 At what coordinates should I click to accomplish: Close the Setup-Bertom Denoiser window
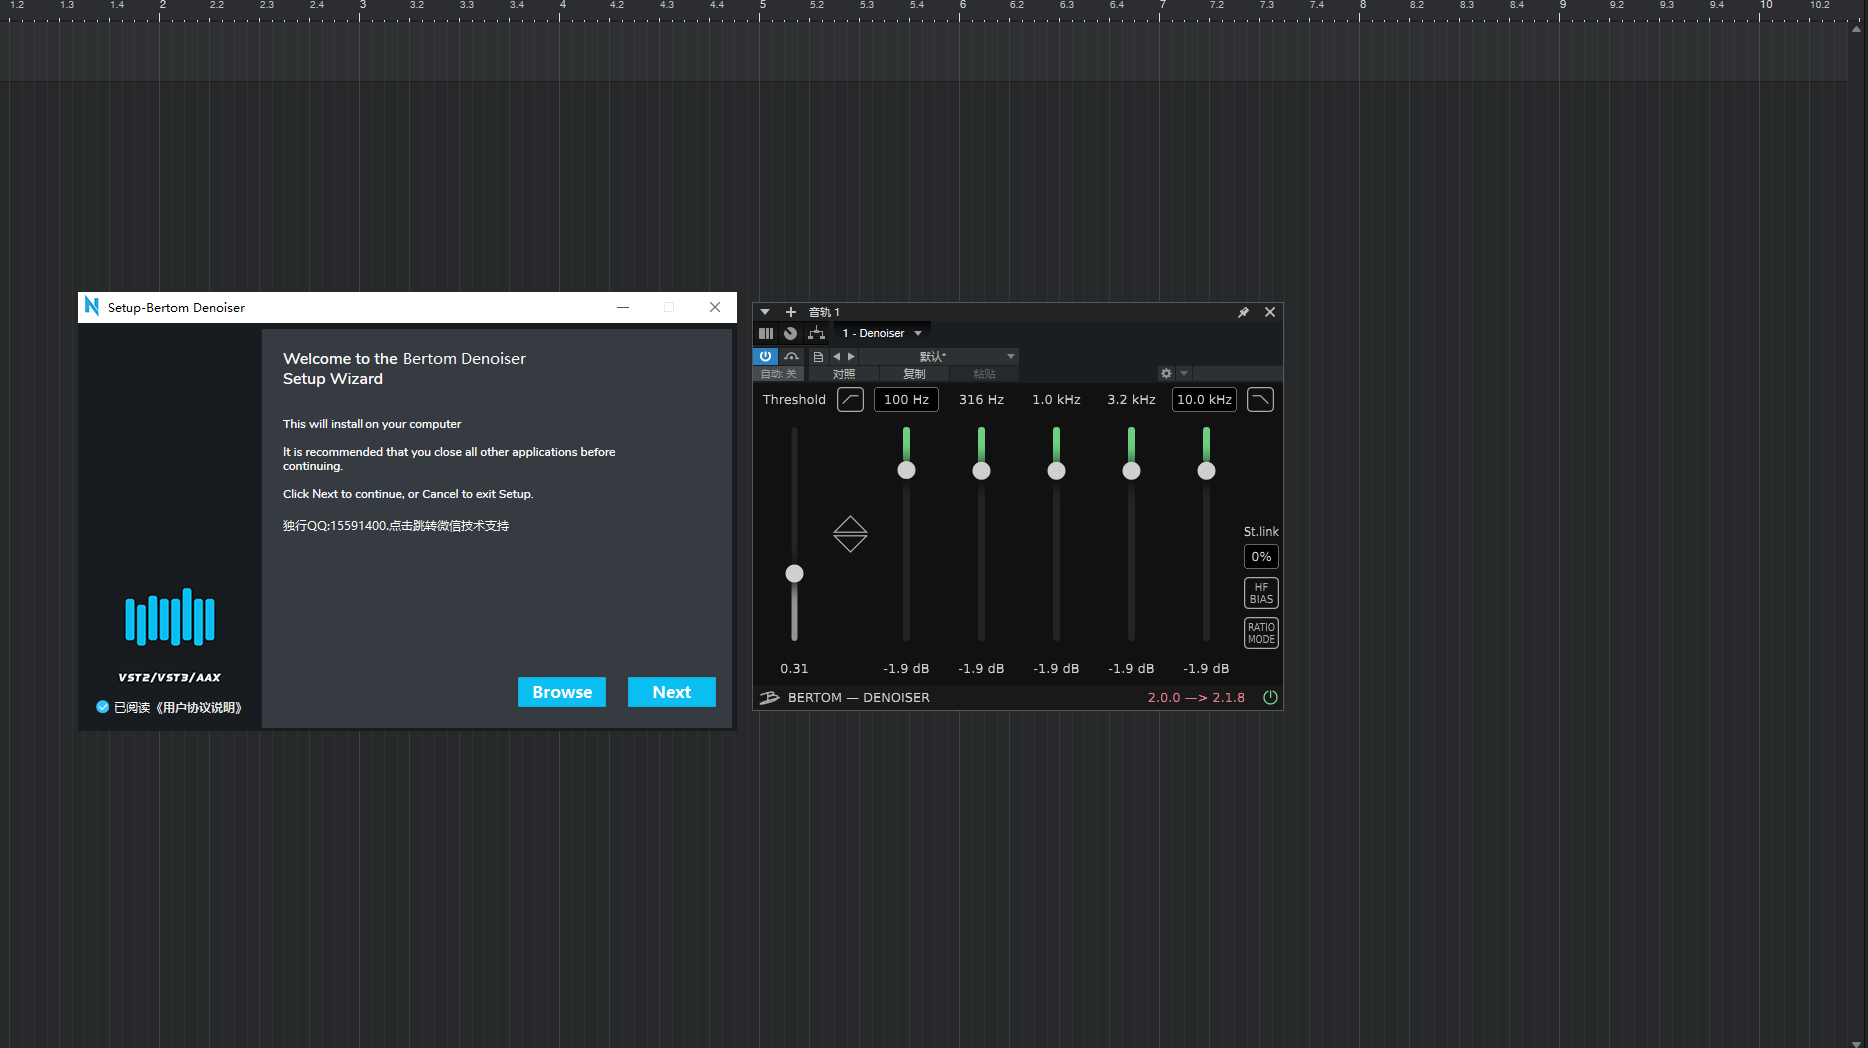[715, 307]
